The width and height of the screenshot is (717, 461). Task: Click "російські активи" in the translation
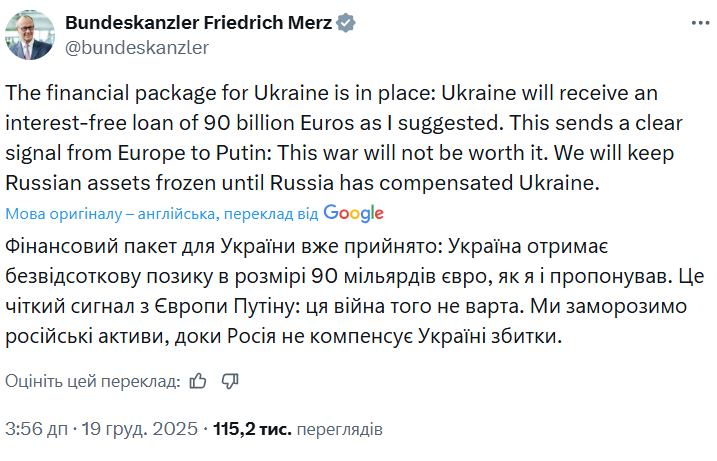click(x=73, y=337)
